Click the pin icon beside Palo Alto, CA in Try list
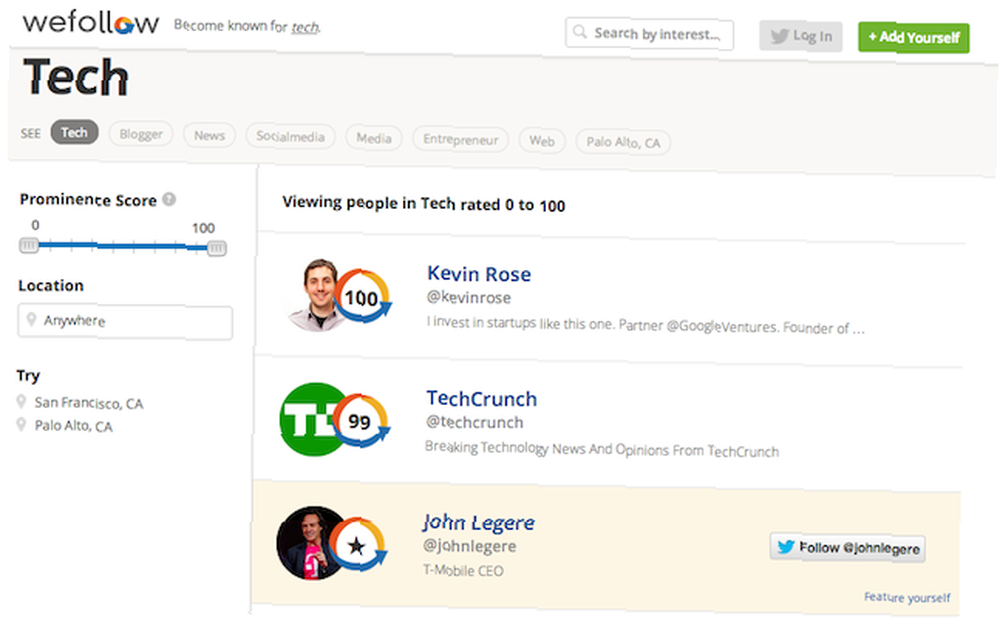This screenshot has width=1000, height=630. [x=22, y=425]
